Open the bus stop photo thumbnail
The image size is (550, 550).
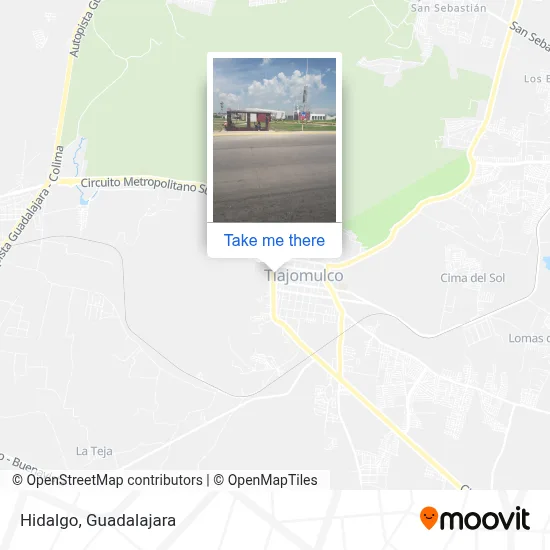point(274,140)
